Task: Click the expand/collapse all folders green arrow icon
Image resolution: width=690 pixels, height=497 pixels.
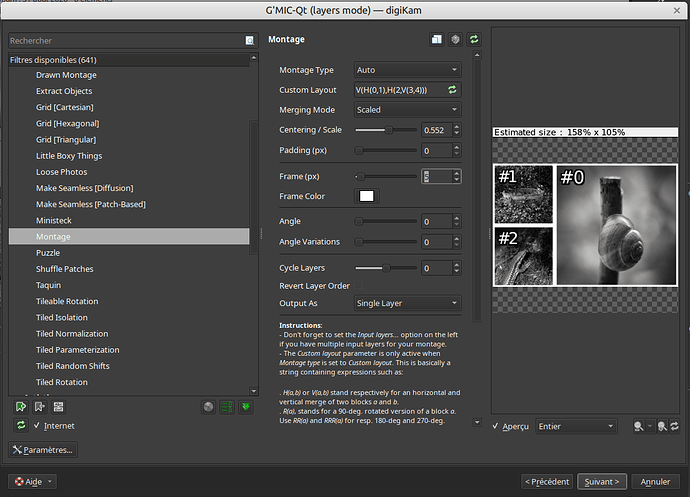Action: pyautogui.click(x=246, y=407)
